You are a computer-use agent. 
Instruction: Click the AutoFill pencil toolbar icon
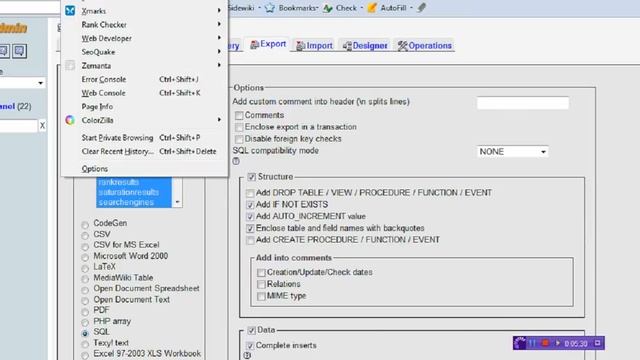(x=372, y=8)
